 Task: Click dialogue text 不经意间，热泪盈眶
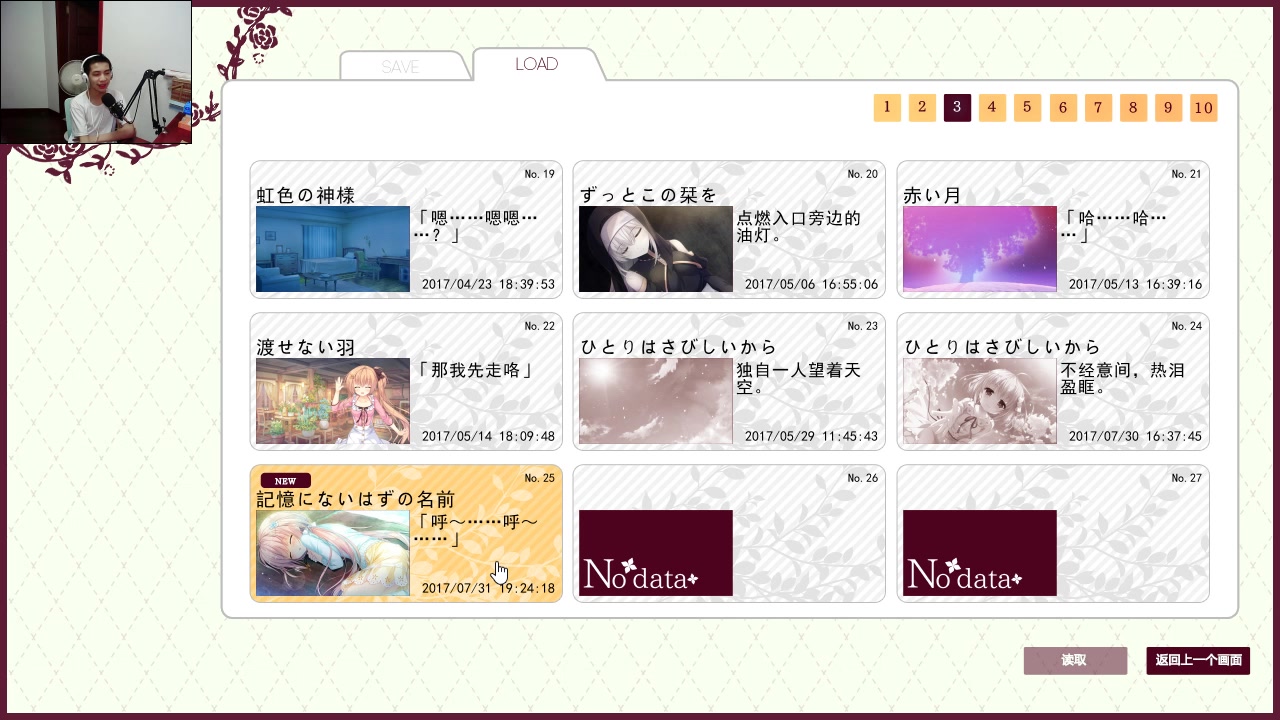1122,379
